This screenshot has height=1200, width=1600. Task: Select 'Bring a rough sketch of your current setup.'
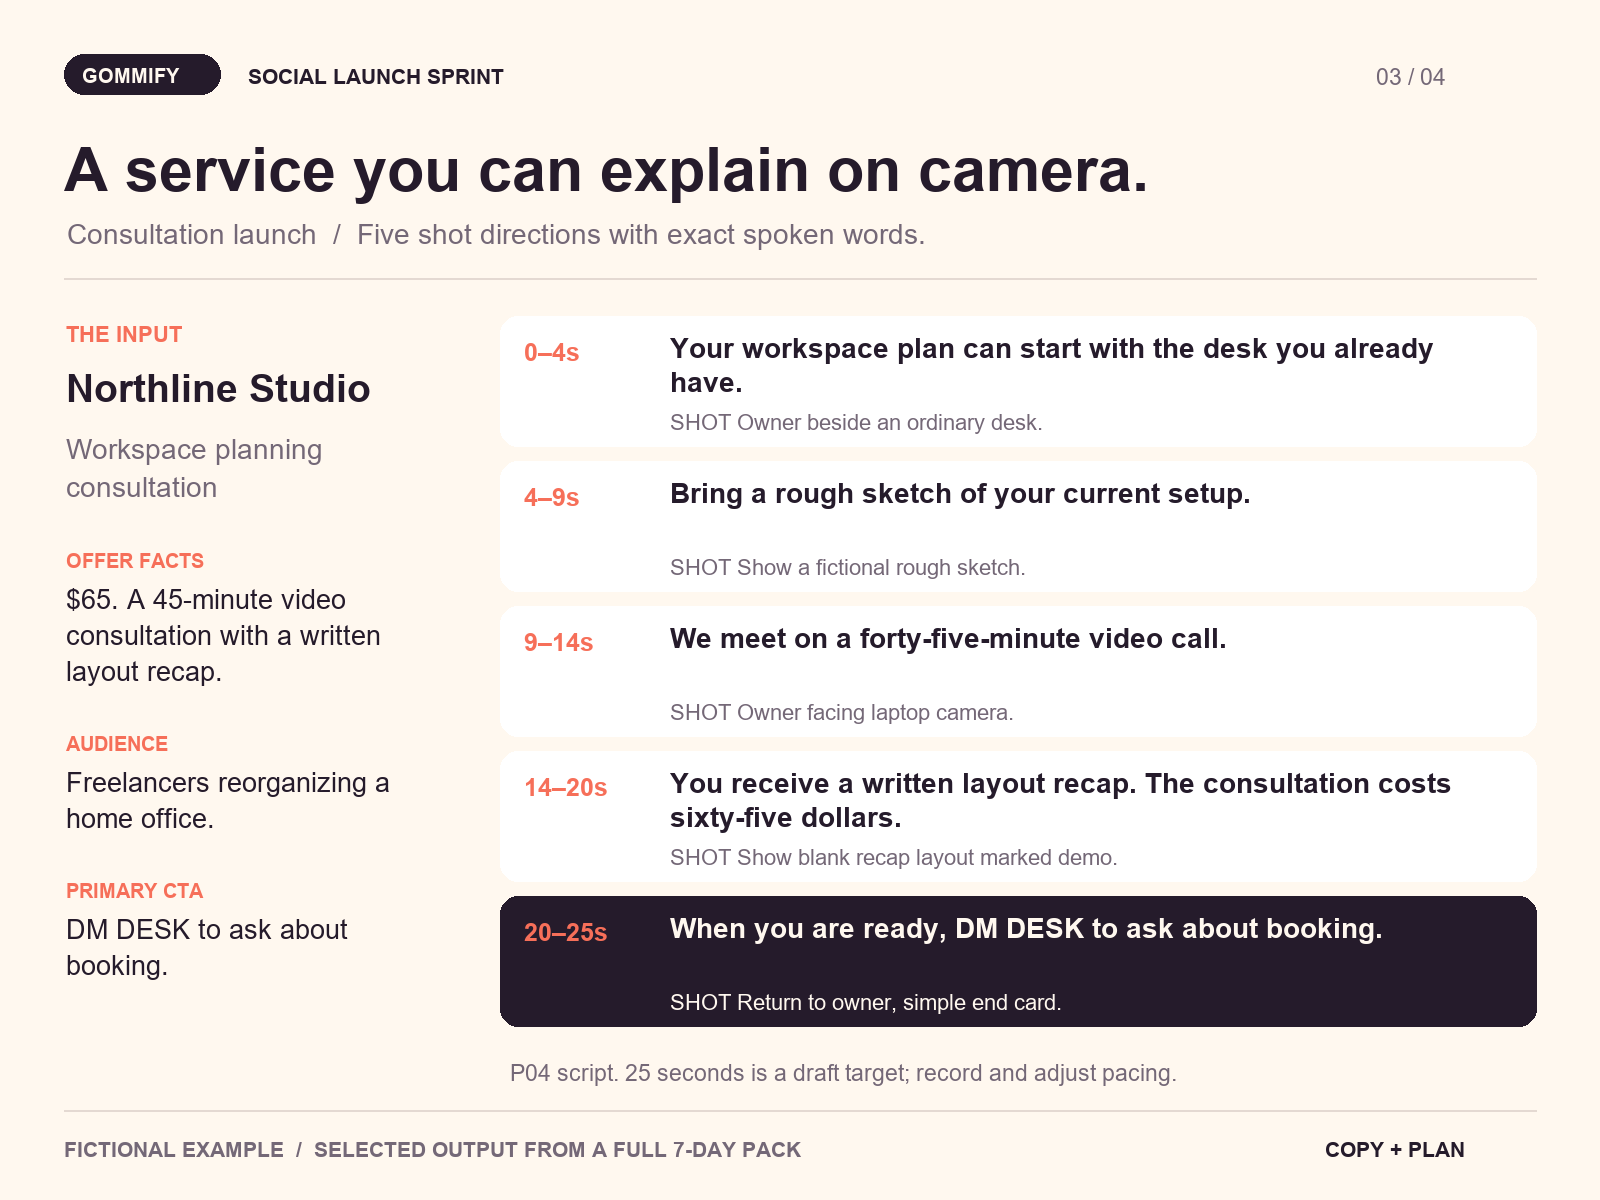960,494
